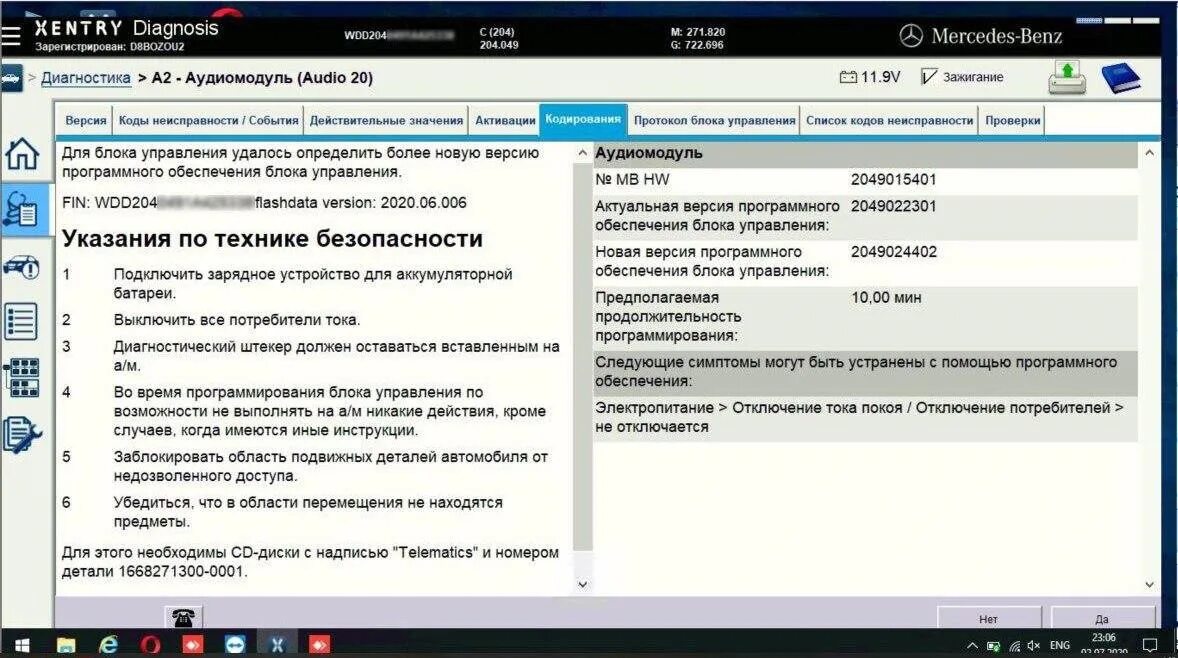The width and height of the screenshot is (1178, 658).
Task: Open the control unit grid sidebar icon
Action: pyautogui.click(x=22, y=377)
